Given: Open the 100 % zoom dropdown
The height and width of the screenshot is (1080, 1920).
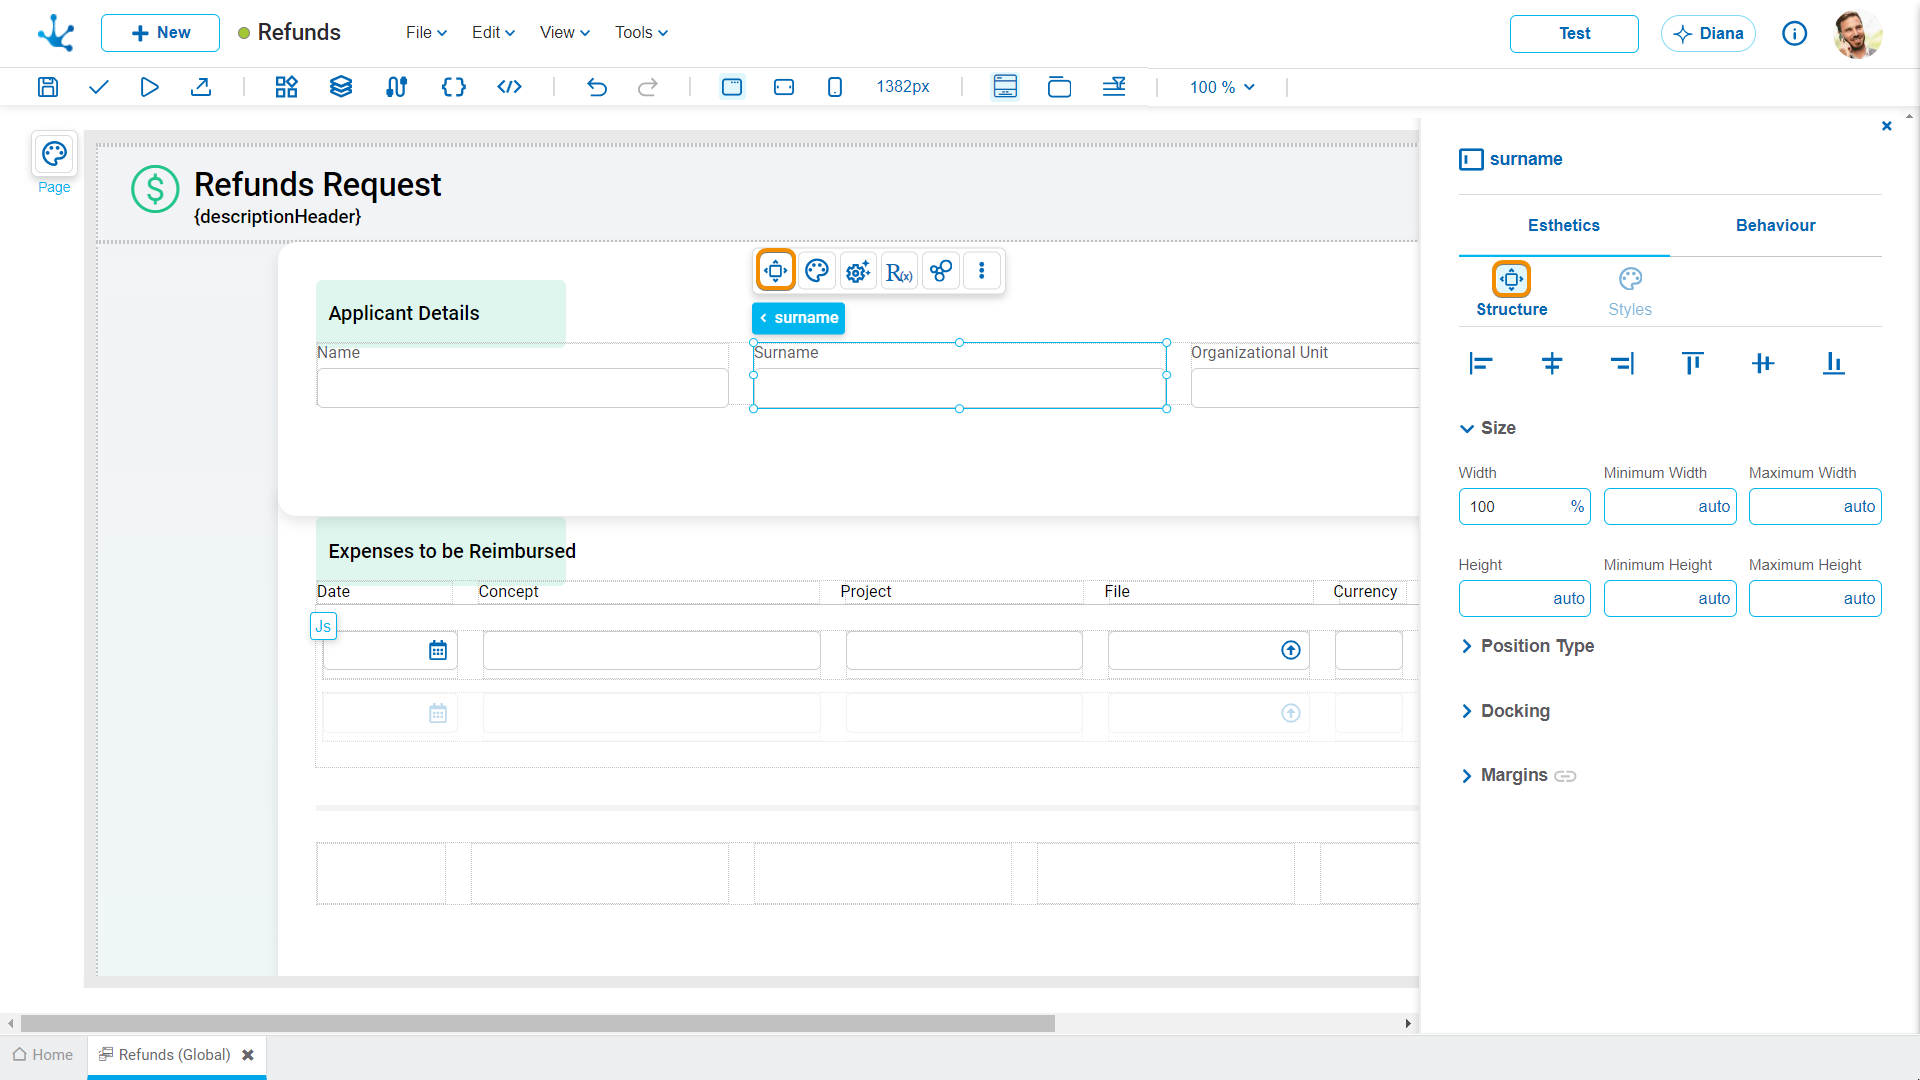Looking at the screenshot, I should (x=1222, y=87).
